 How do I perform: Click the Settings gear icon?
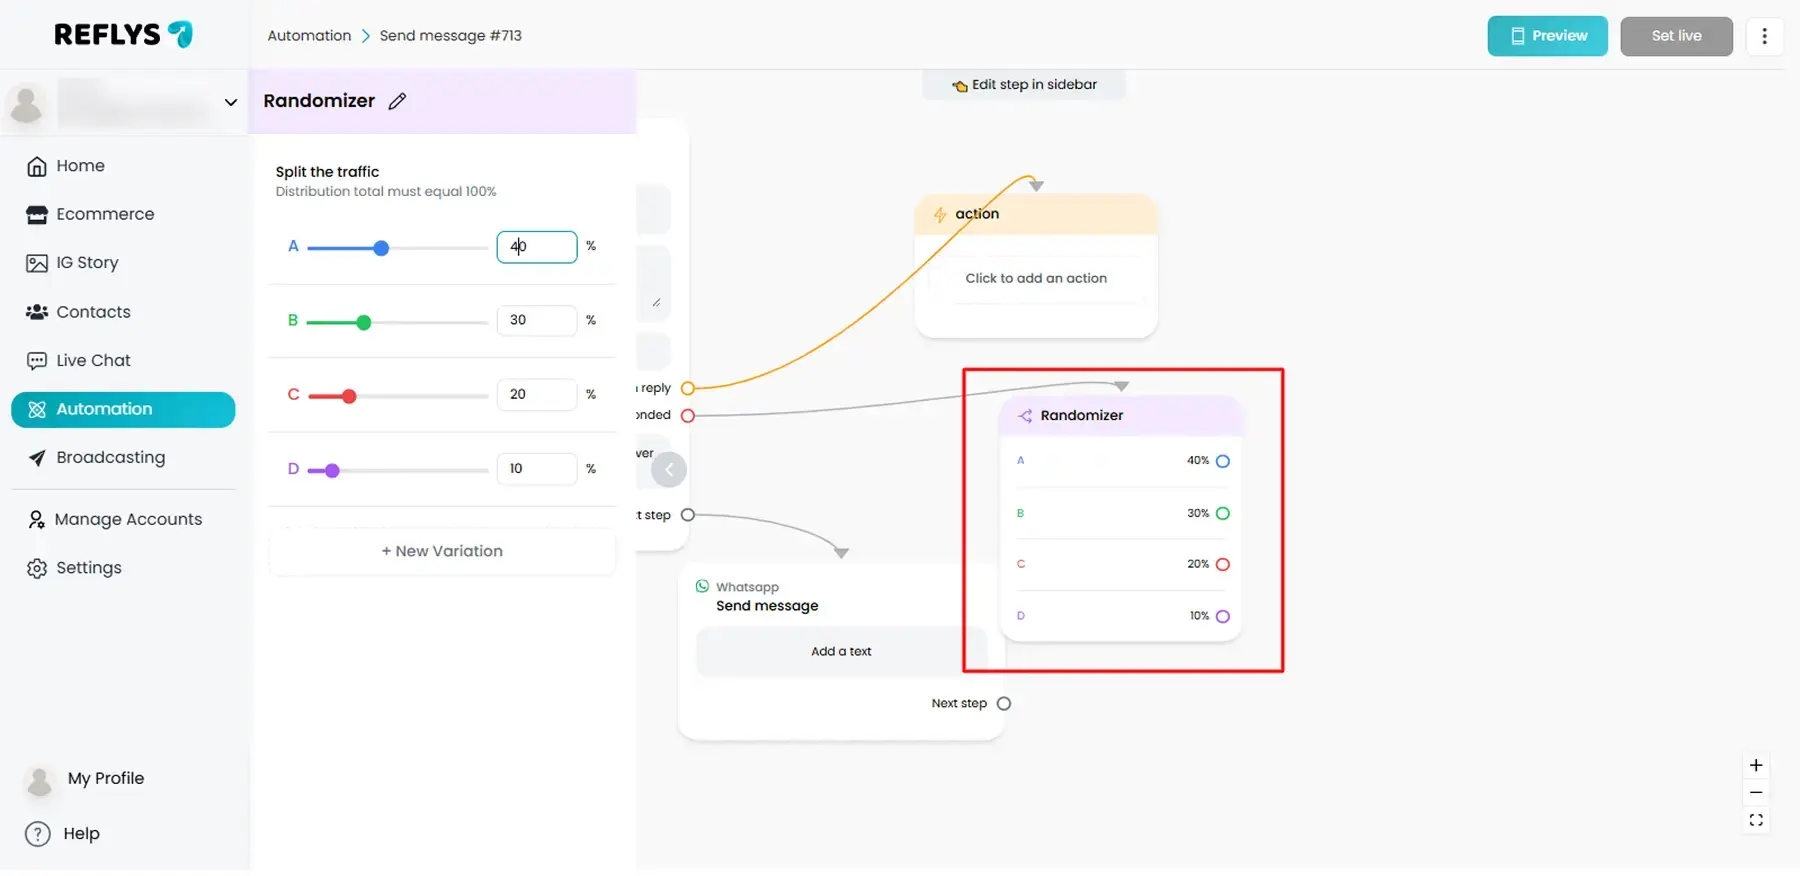(x=37, y=568)
